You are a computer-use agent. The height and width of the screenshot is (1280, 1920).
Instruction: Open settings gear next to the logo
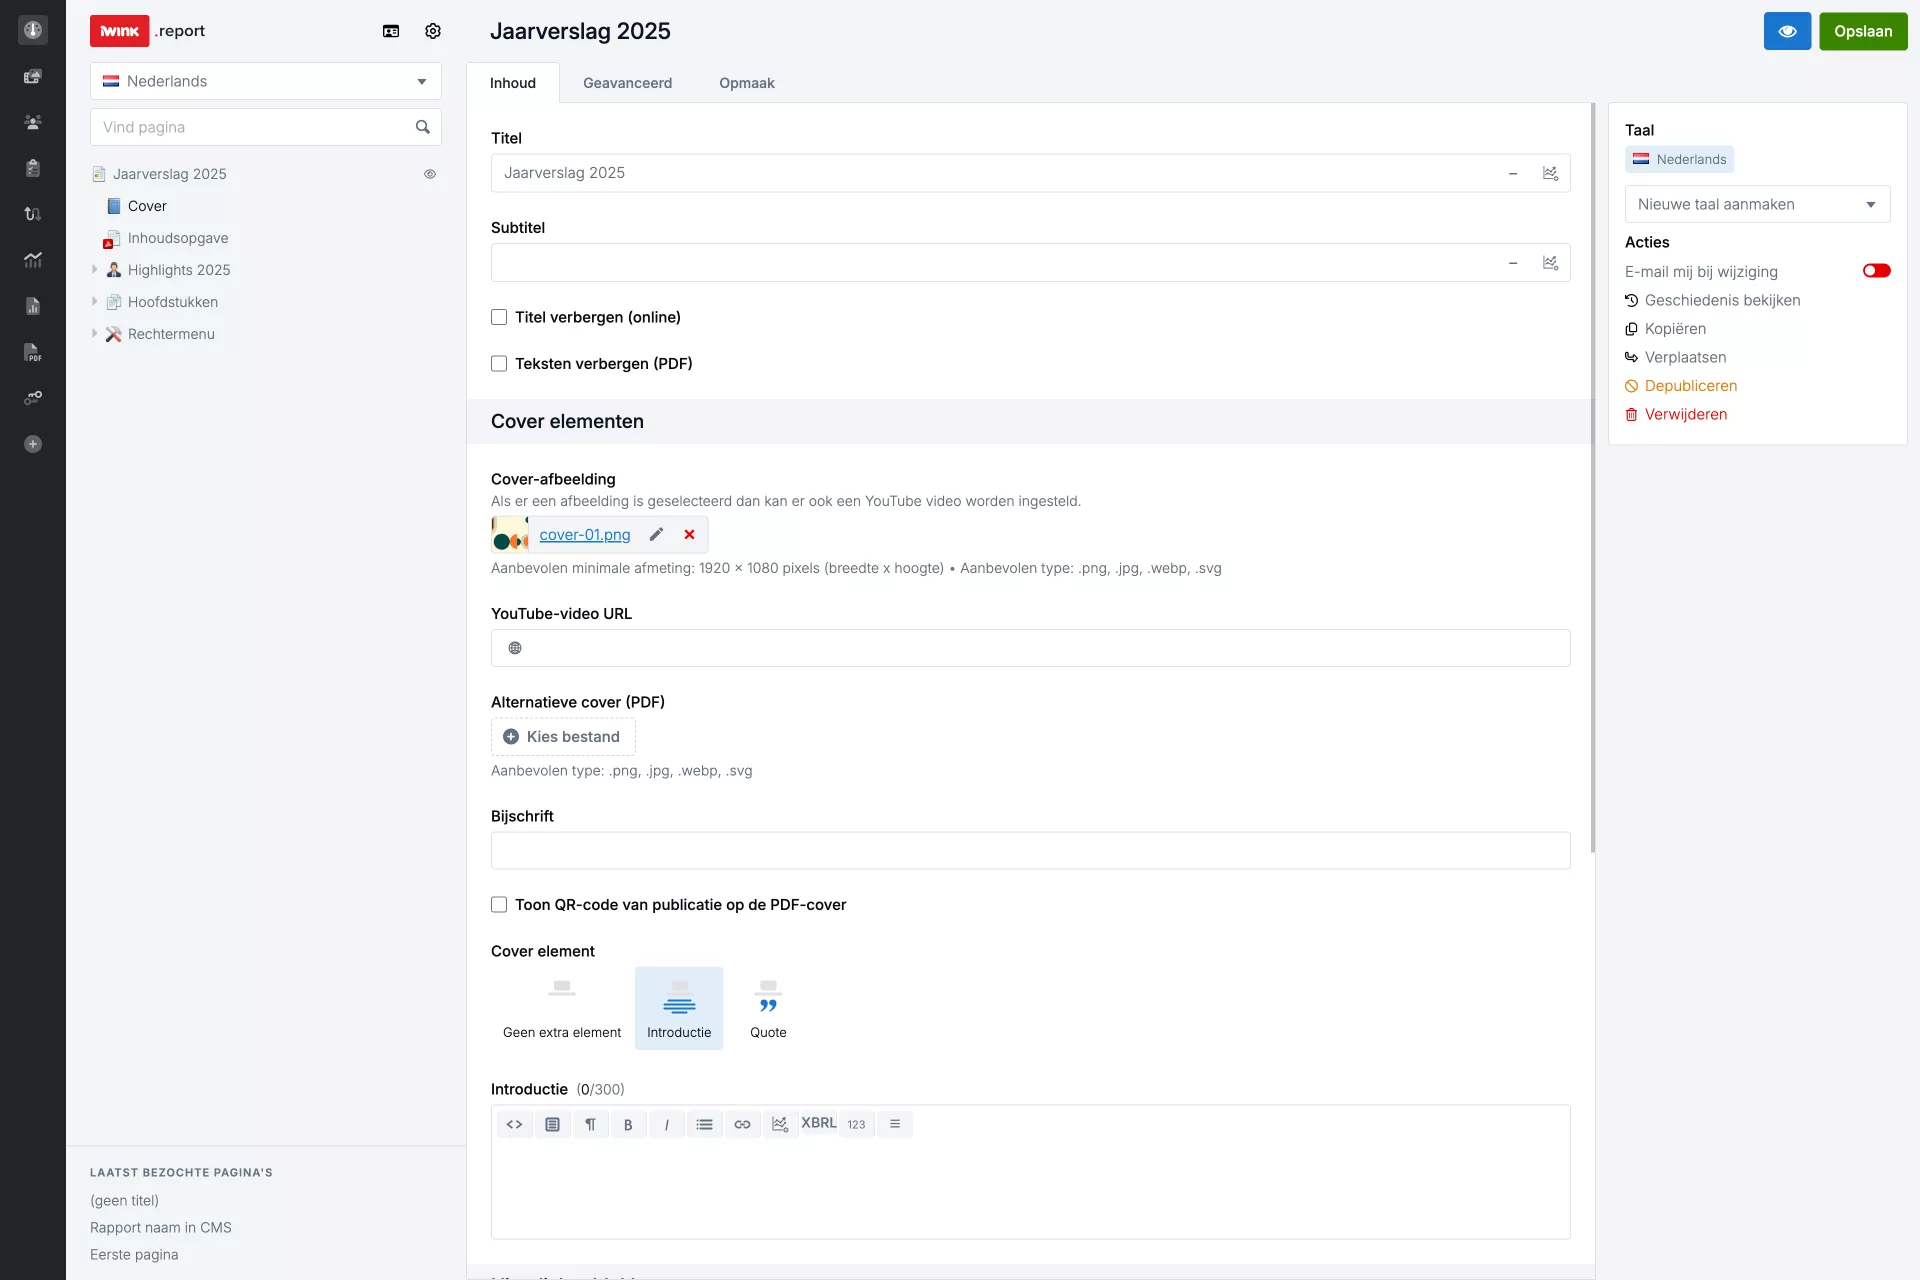tap(433, 31)
